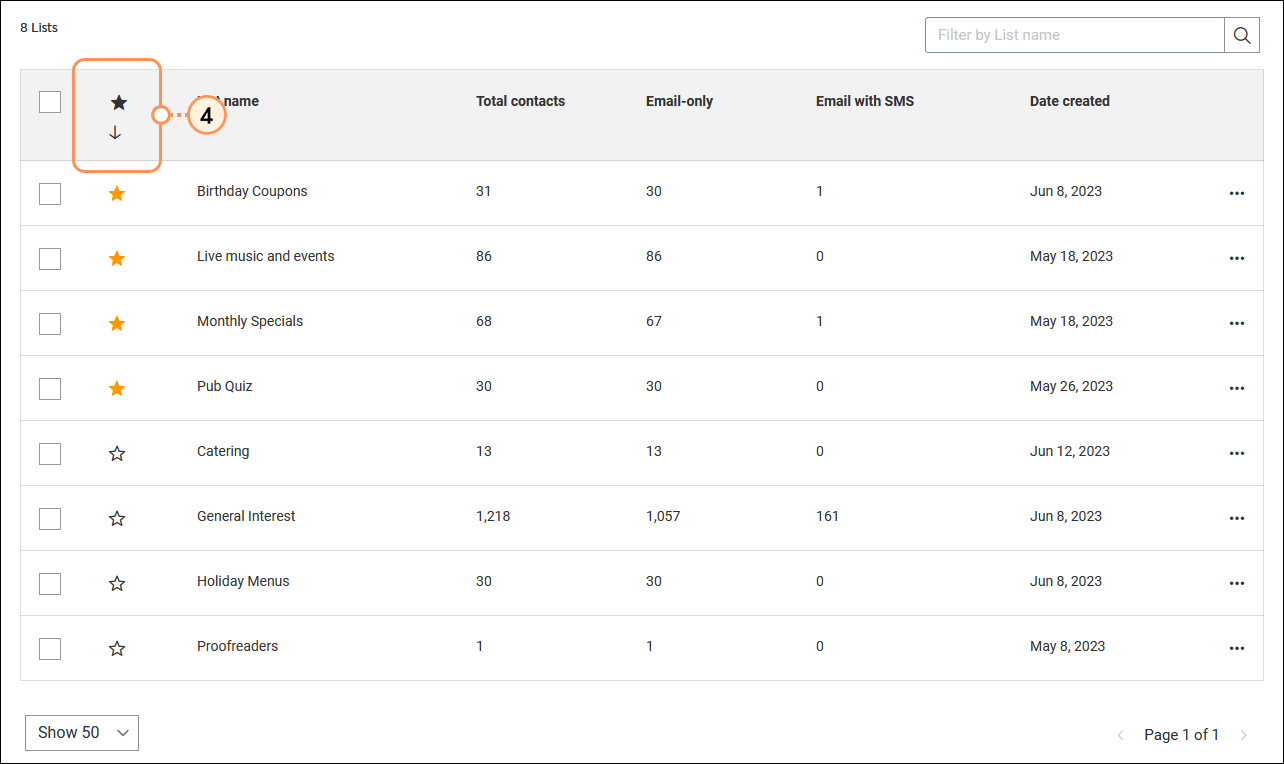
Task: Sort by Total contacts column header
Action: [x=520, y=101]
